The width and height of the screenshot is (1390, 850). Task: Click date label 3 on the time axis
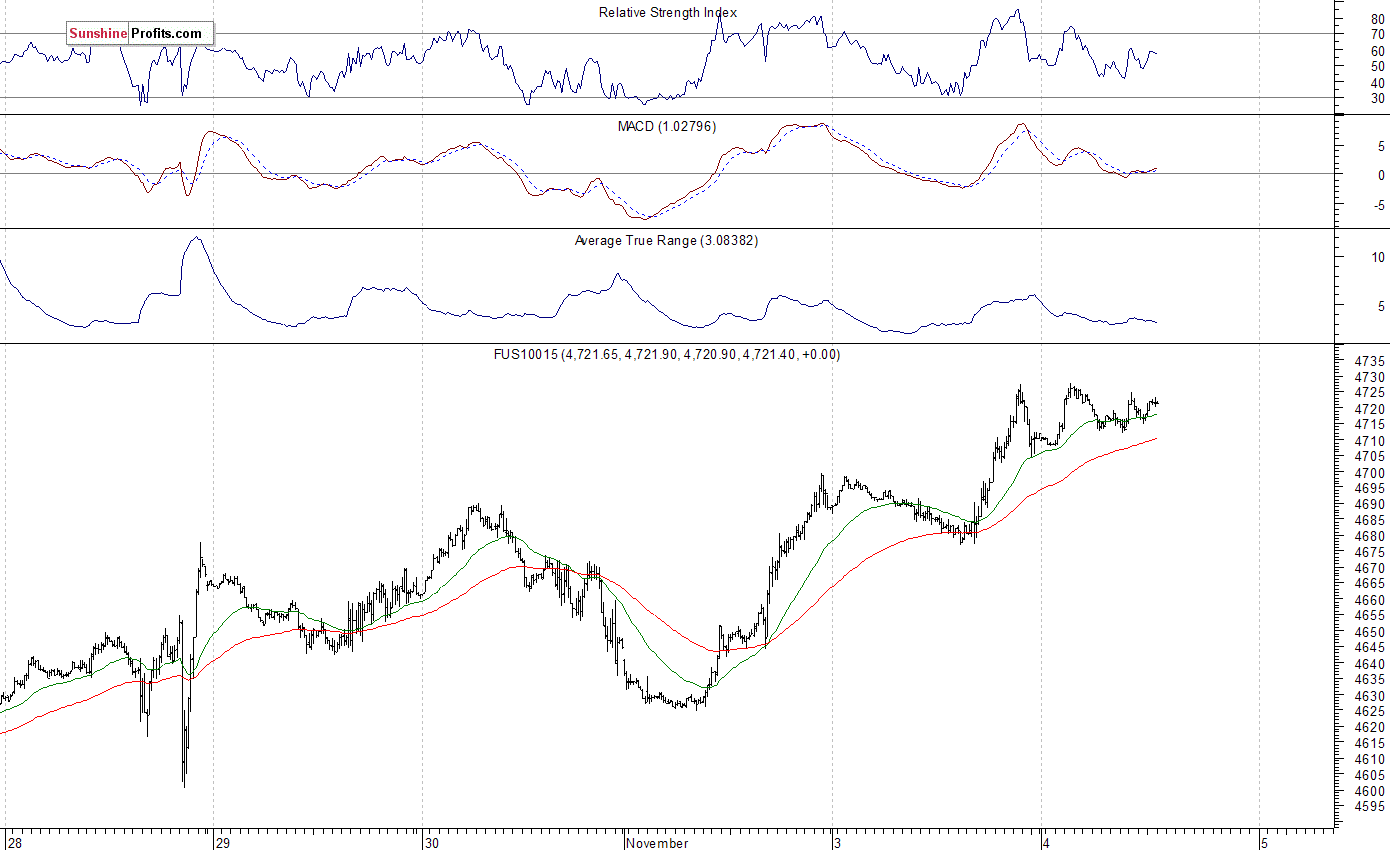(839, 843)
